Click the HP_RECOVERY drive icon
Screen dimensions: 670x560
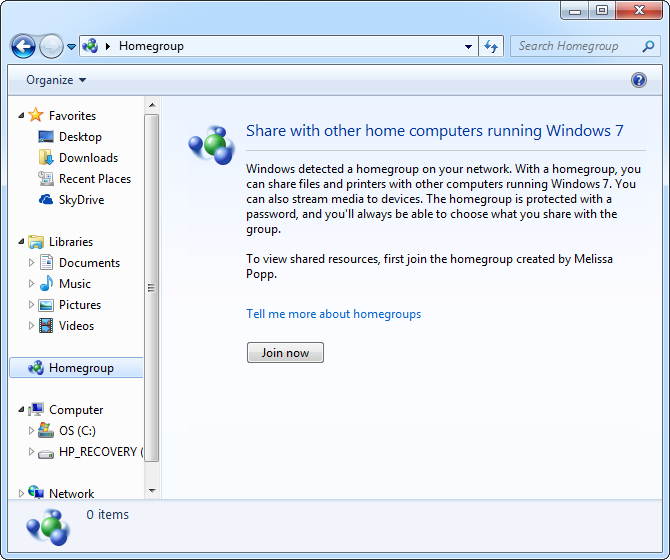tap(46, 453)
